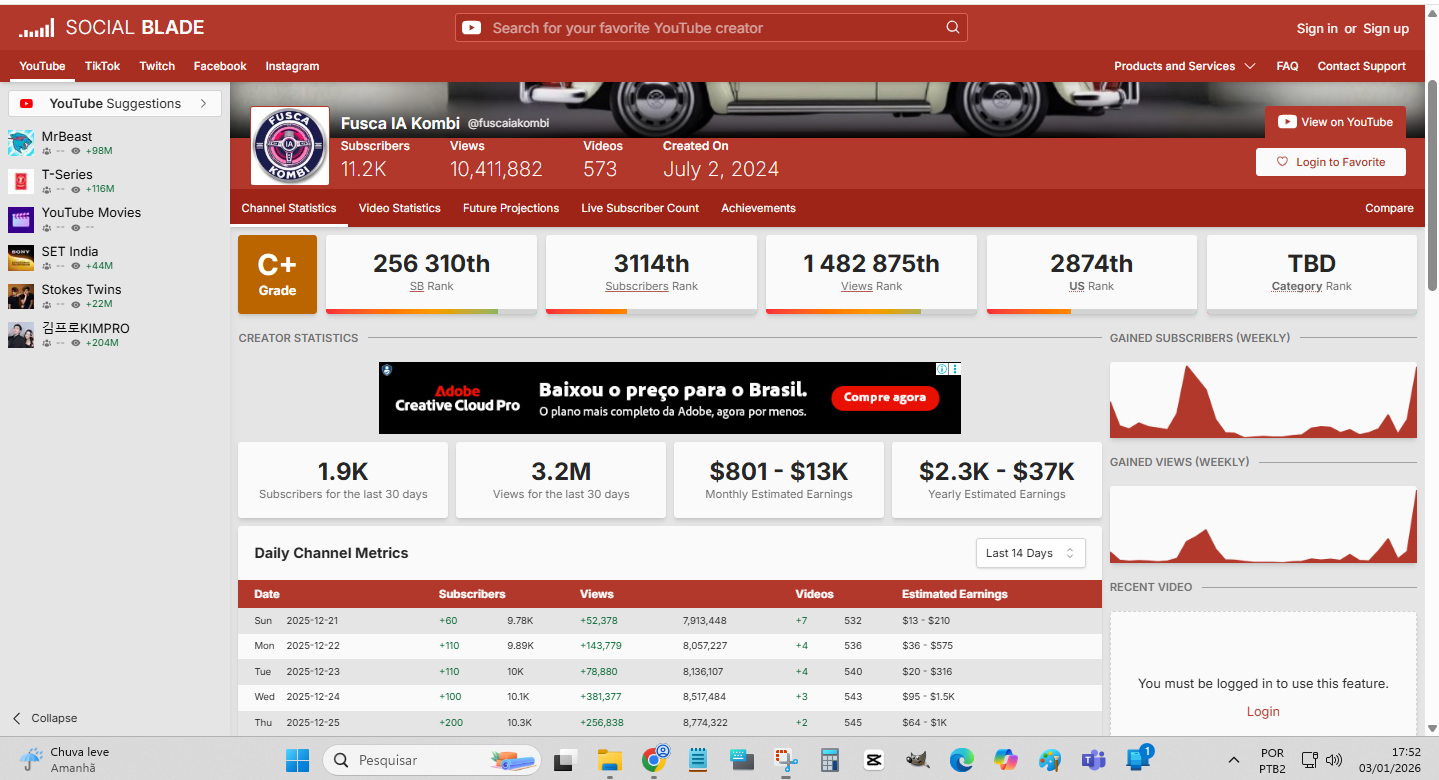Select the TikTok platform tab
Viewport: 1439px width, 780px height.
coord(102,66)
